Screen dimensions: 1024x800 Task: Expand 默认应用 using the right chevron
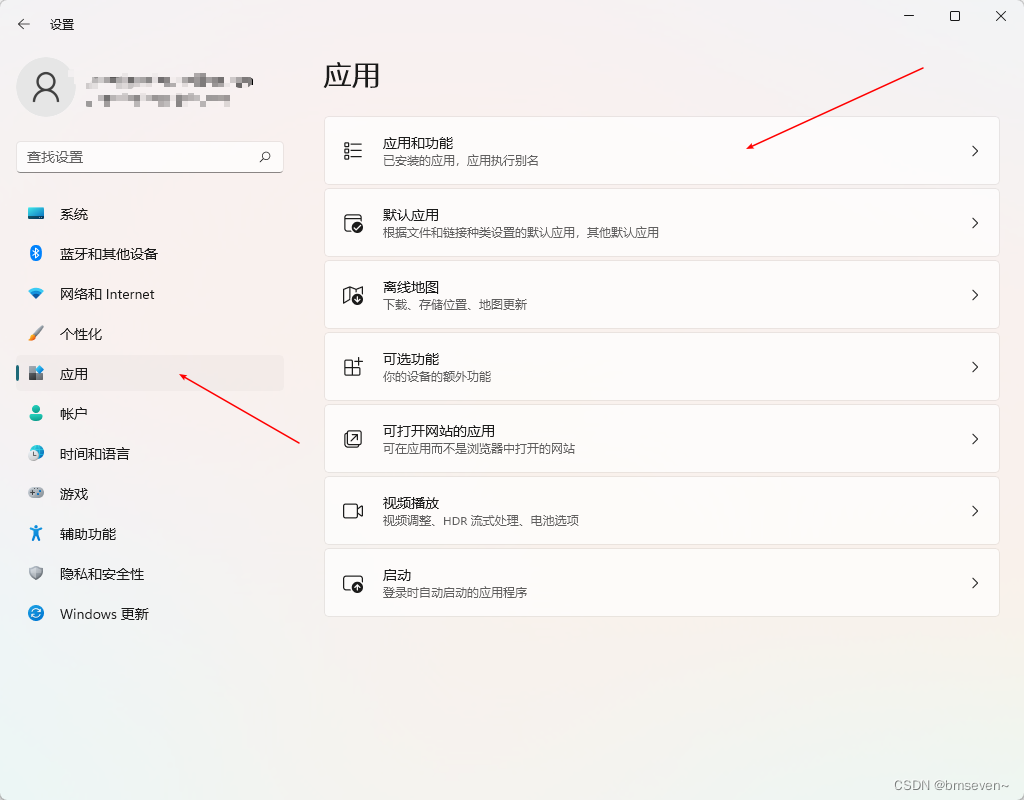click(x=975, y=222)
